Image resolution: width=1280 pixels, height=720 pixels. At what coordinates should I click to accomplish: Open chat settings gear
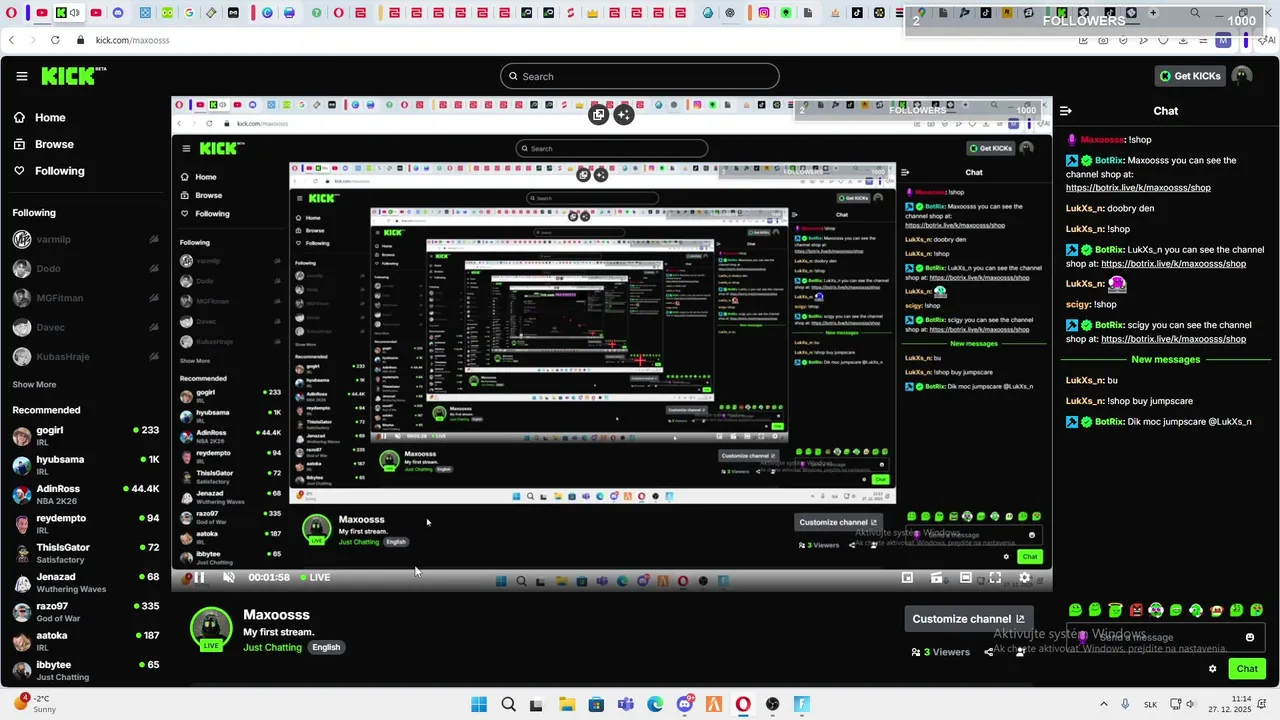click(x=1213, y=669)
